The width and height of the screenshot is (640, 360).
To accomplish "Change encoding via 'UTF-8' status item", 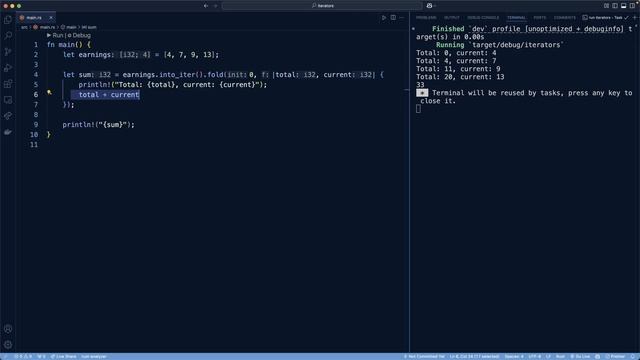I will click(x=534, y=356).
